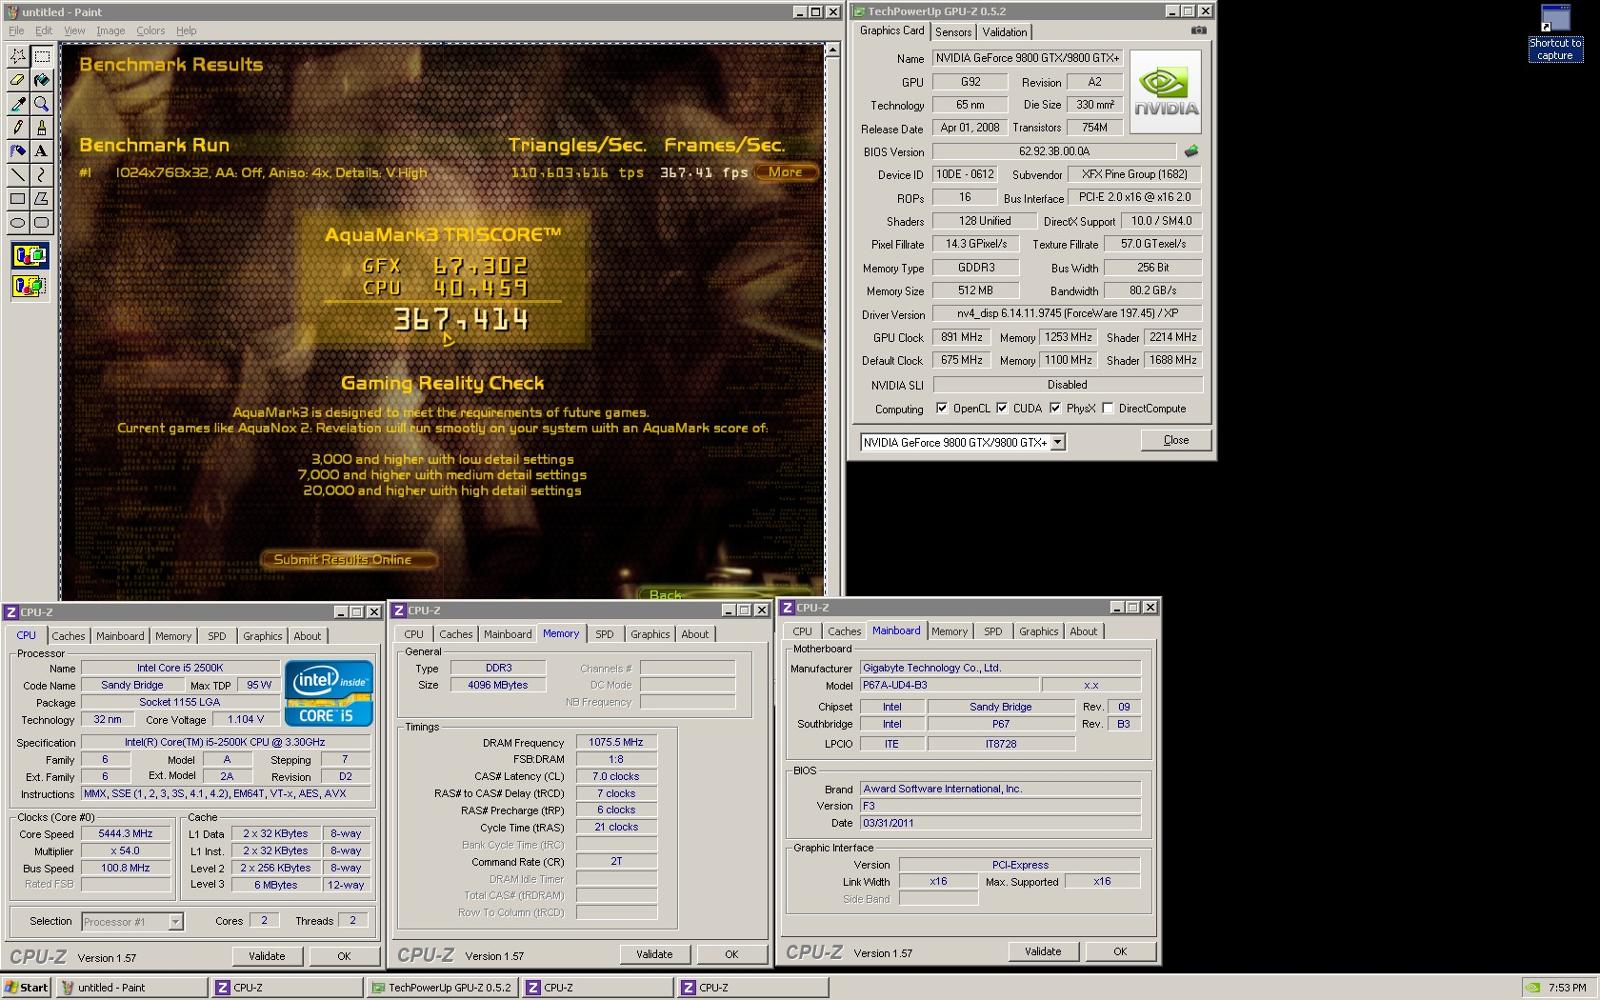Screen dimensions: 1600x1000
Task: Pick the Text tool in Paint
Action: point(41,151)
